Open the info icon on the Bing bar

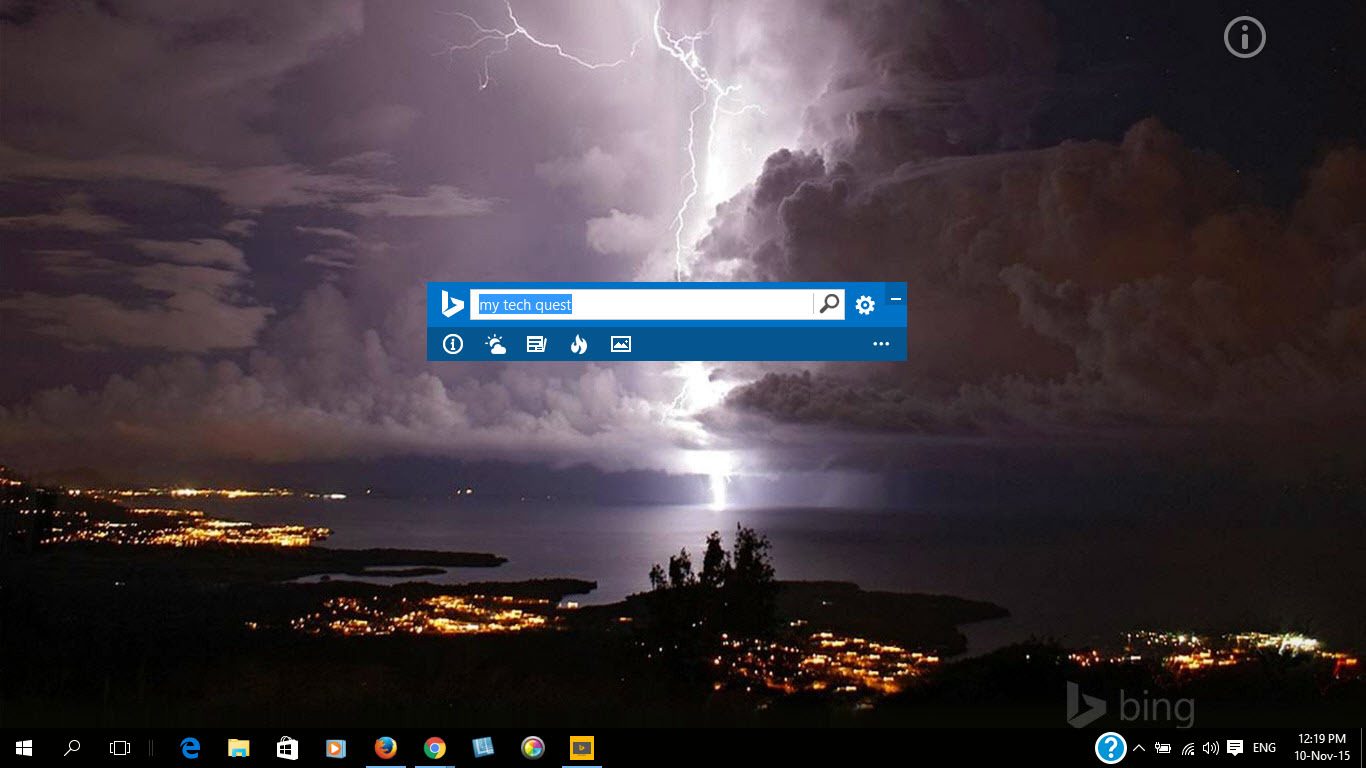pos(452,343)
